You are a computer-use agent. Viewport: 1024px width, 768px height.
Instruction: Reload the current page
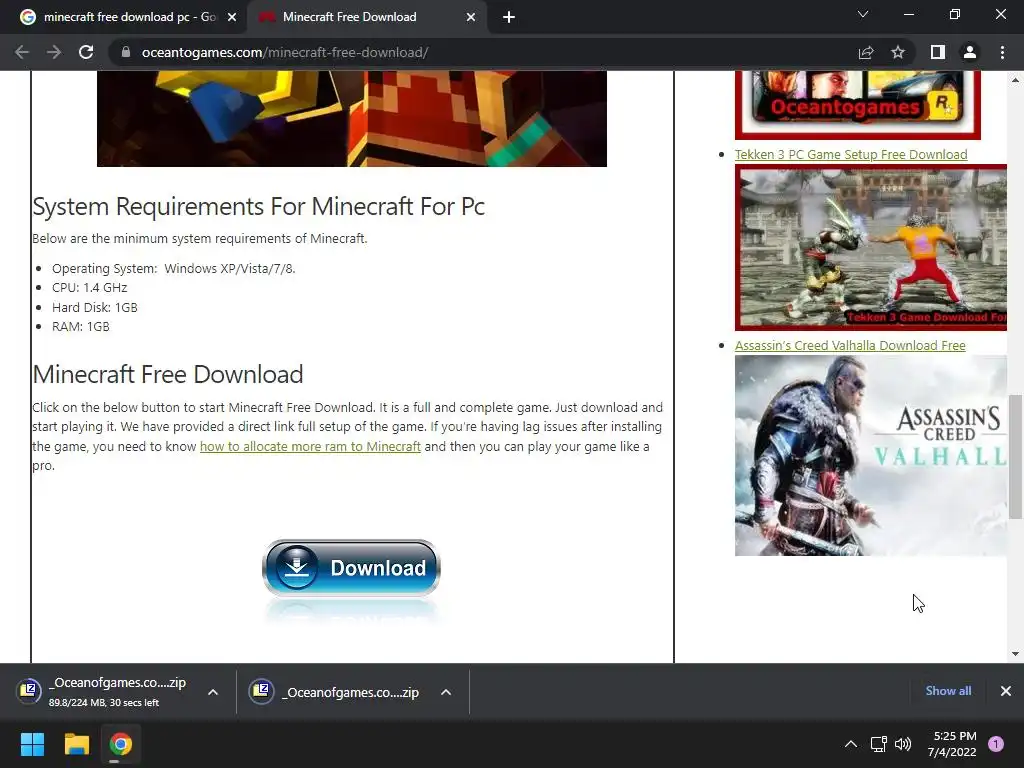(x=86, y=52)
